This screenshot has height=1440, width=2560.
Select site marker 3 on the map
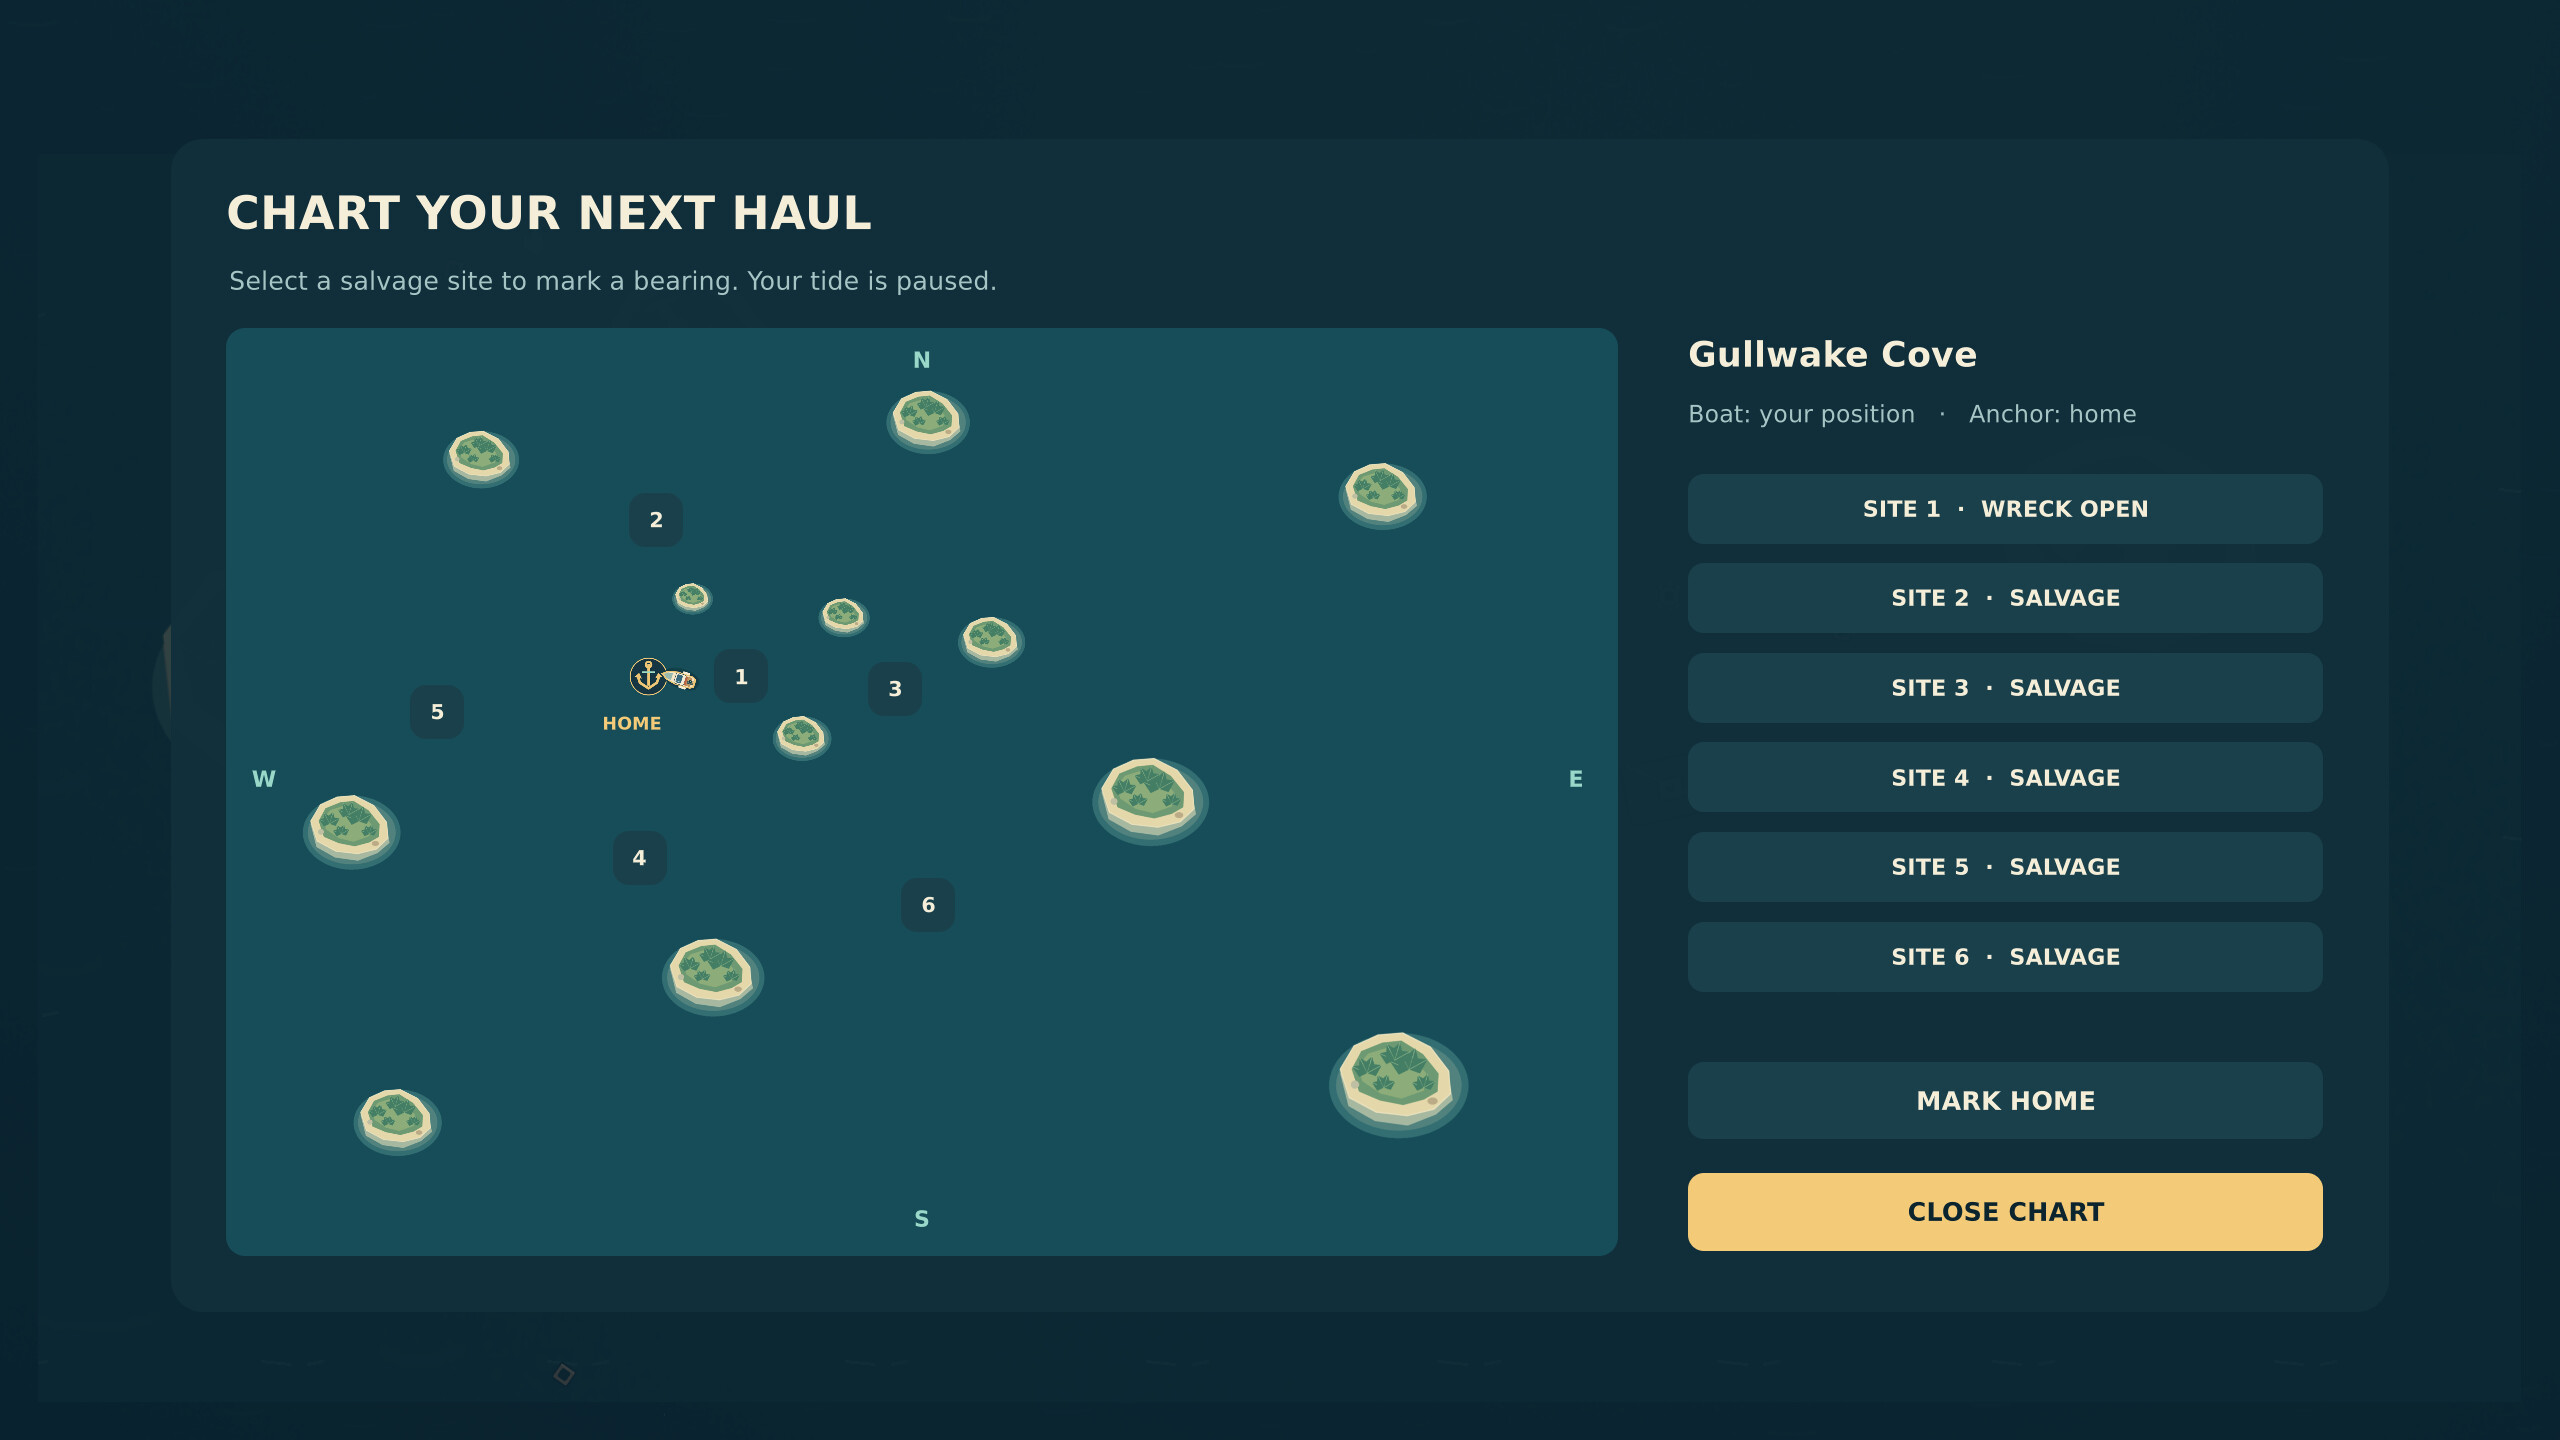coord(895,689)
